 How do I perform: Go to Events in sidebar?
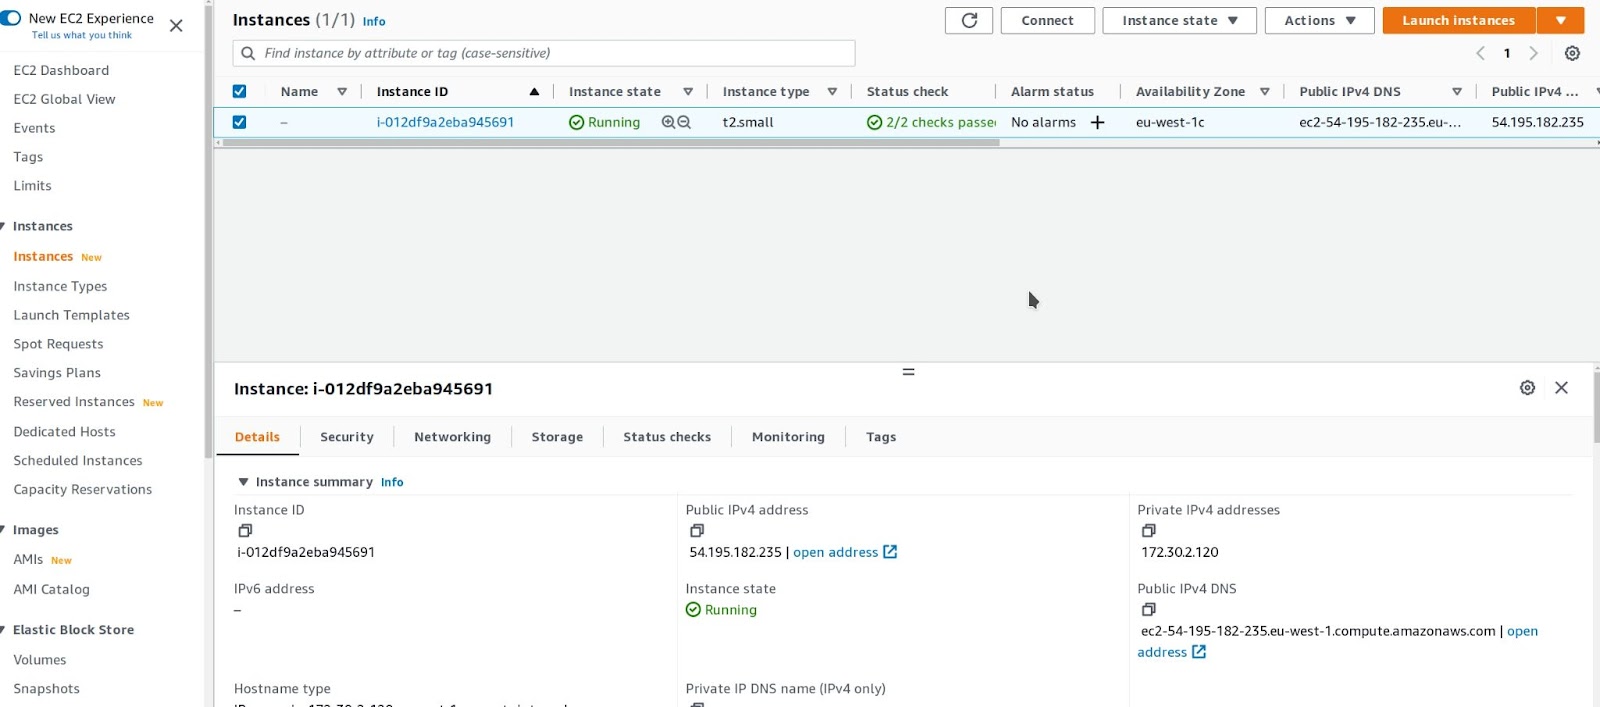pyautogui.click(x=34, y=128)
